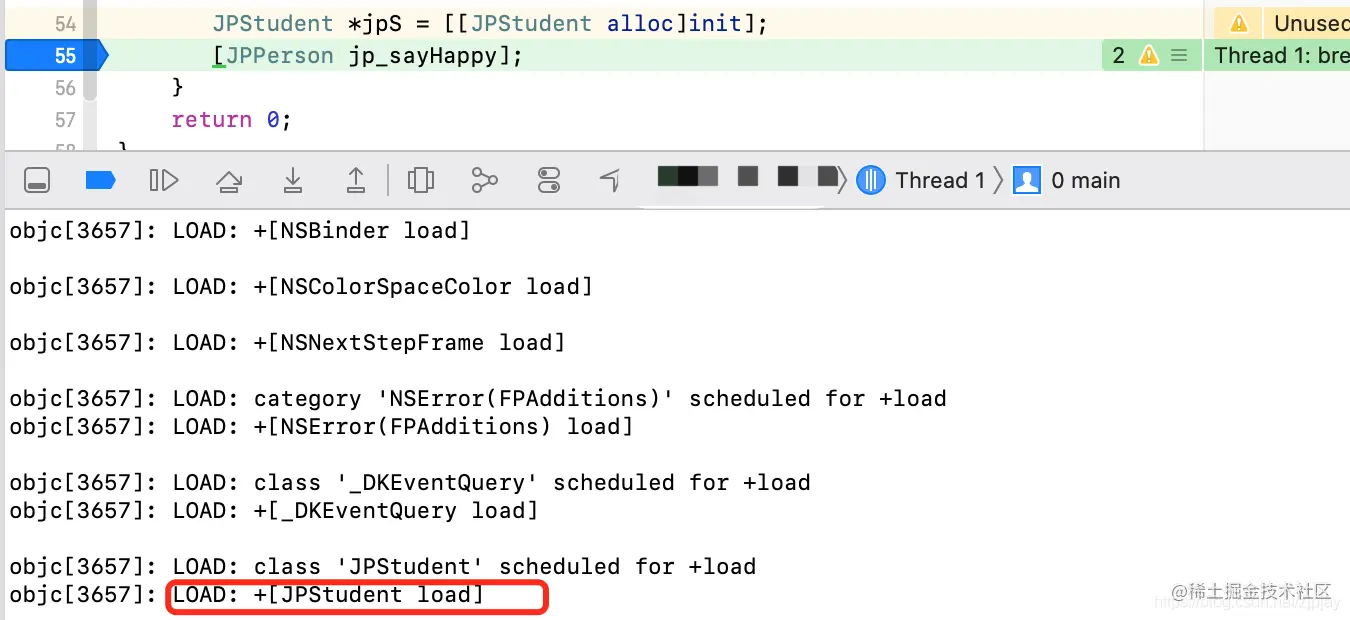Toggle breakpoints deactivation in debug bar

click(x=100, y=180)
